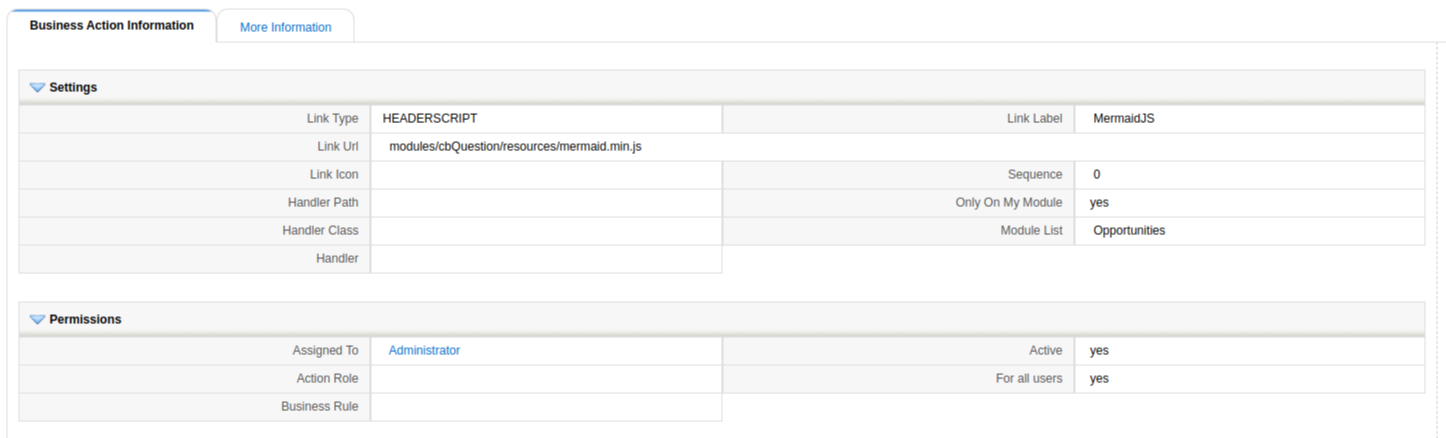The height and width of the screenshot is (438, 1446).
Task: Click the empty Handler field
Action: tap(545, 259)
